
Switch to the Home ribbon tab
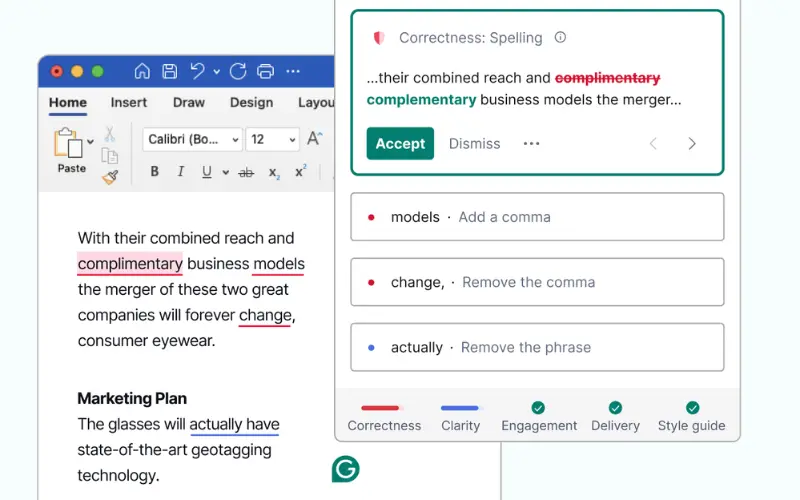pyautogui.click(x=68, y=103)
